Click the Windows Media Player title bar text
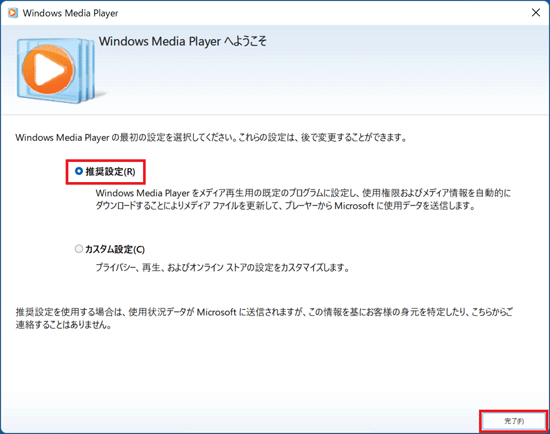This screenshot has height=434, width=550. pos(71,13)
